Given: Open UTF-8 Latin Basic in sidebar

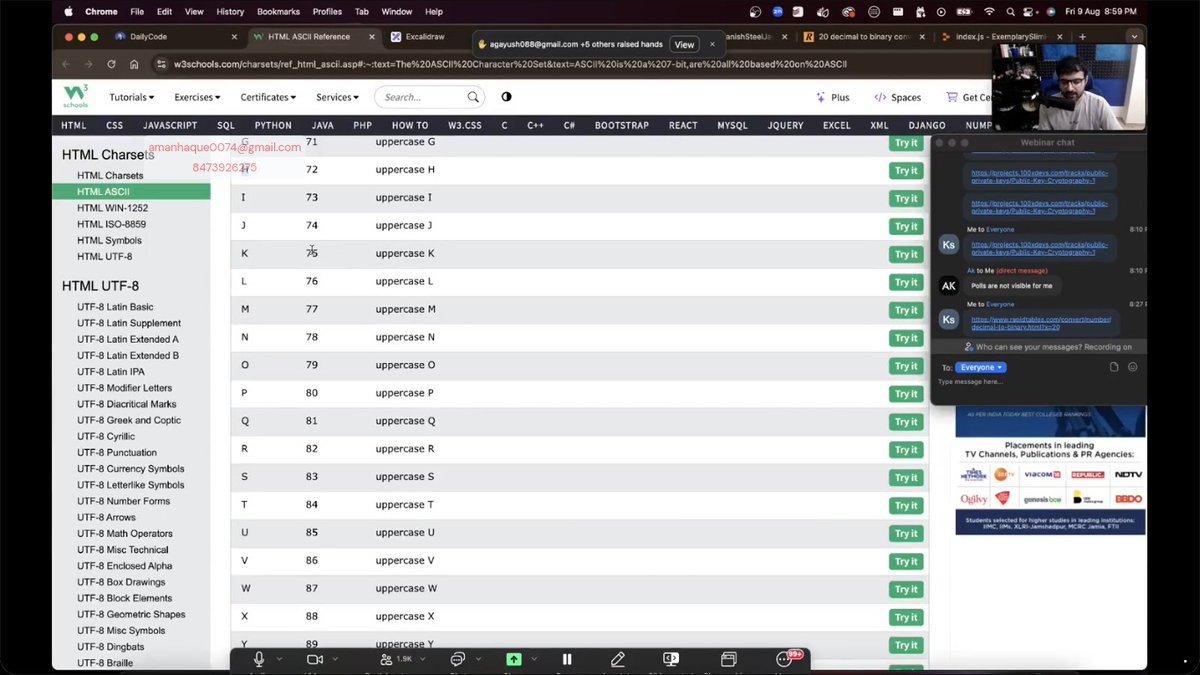Looking at the screenshot, I should tap(115, 307).
